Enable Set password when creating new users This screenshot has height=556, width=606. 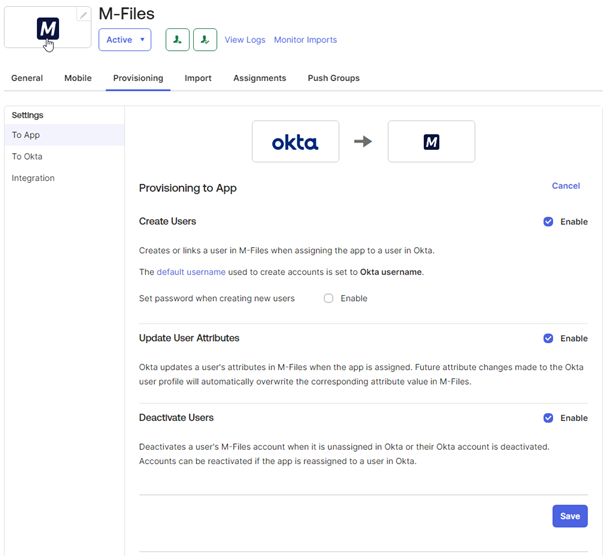(329, 298)
